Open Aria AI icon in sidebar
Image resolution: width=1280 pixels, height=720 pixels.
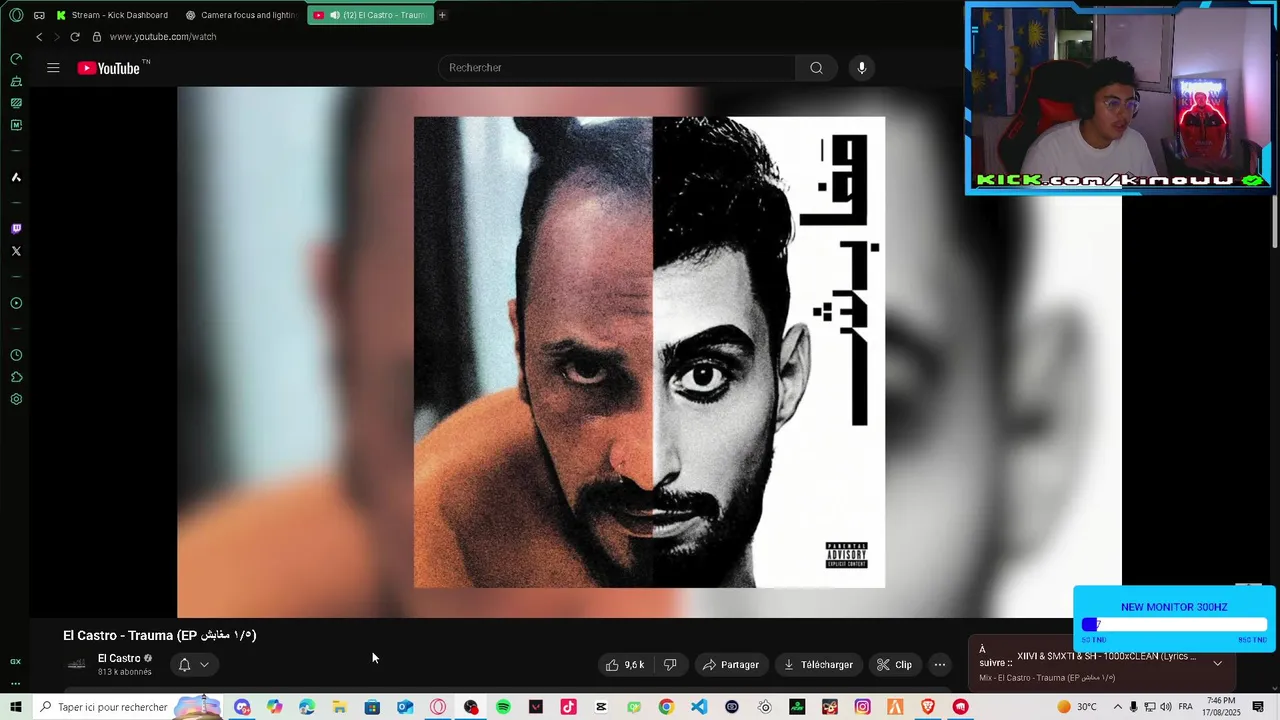(x=16, y=177)
